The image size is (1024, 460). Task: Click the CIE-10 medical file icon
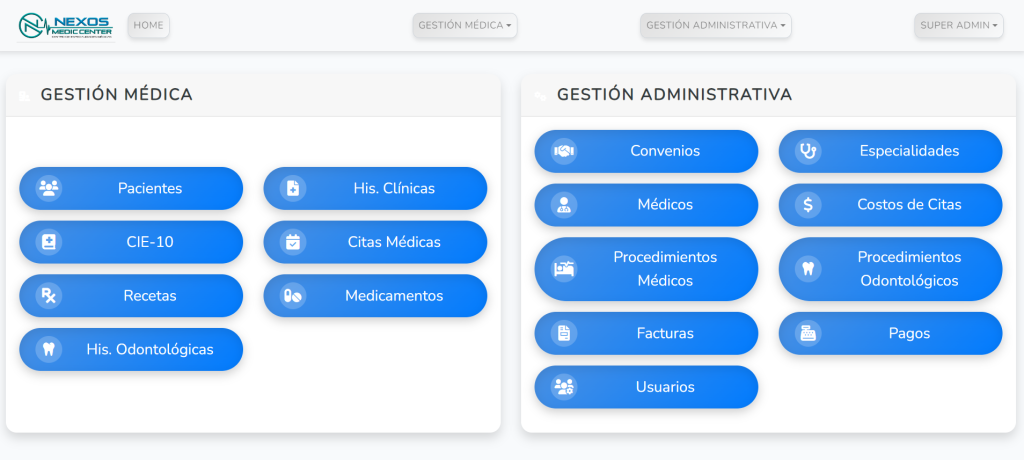[x=48, y=242]
